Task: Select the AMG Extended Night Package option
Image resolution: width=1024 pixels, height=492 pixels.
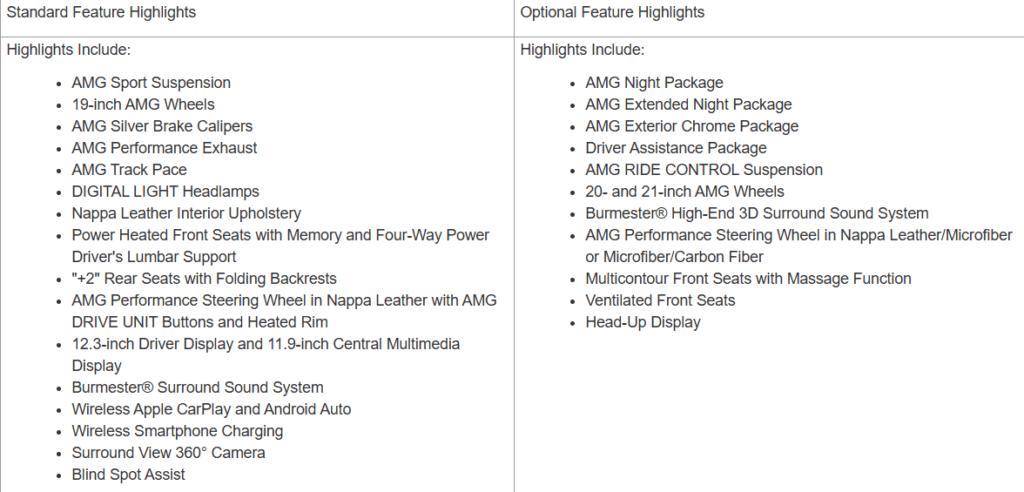Action: coord(688,104)
